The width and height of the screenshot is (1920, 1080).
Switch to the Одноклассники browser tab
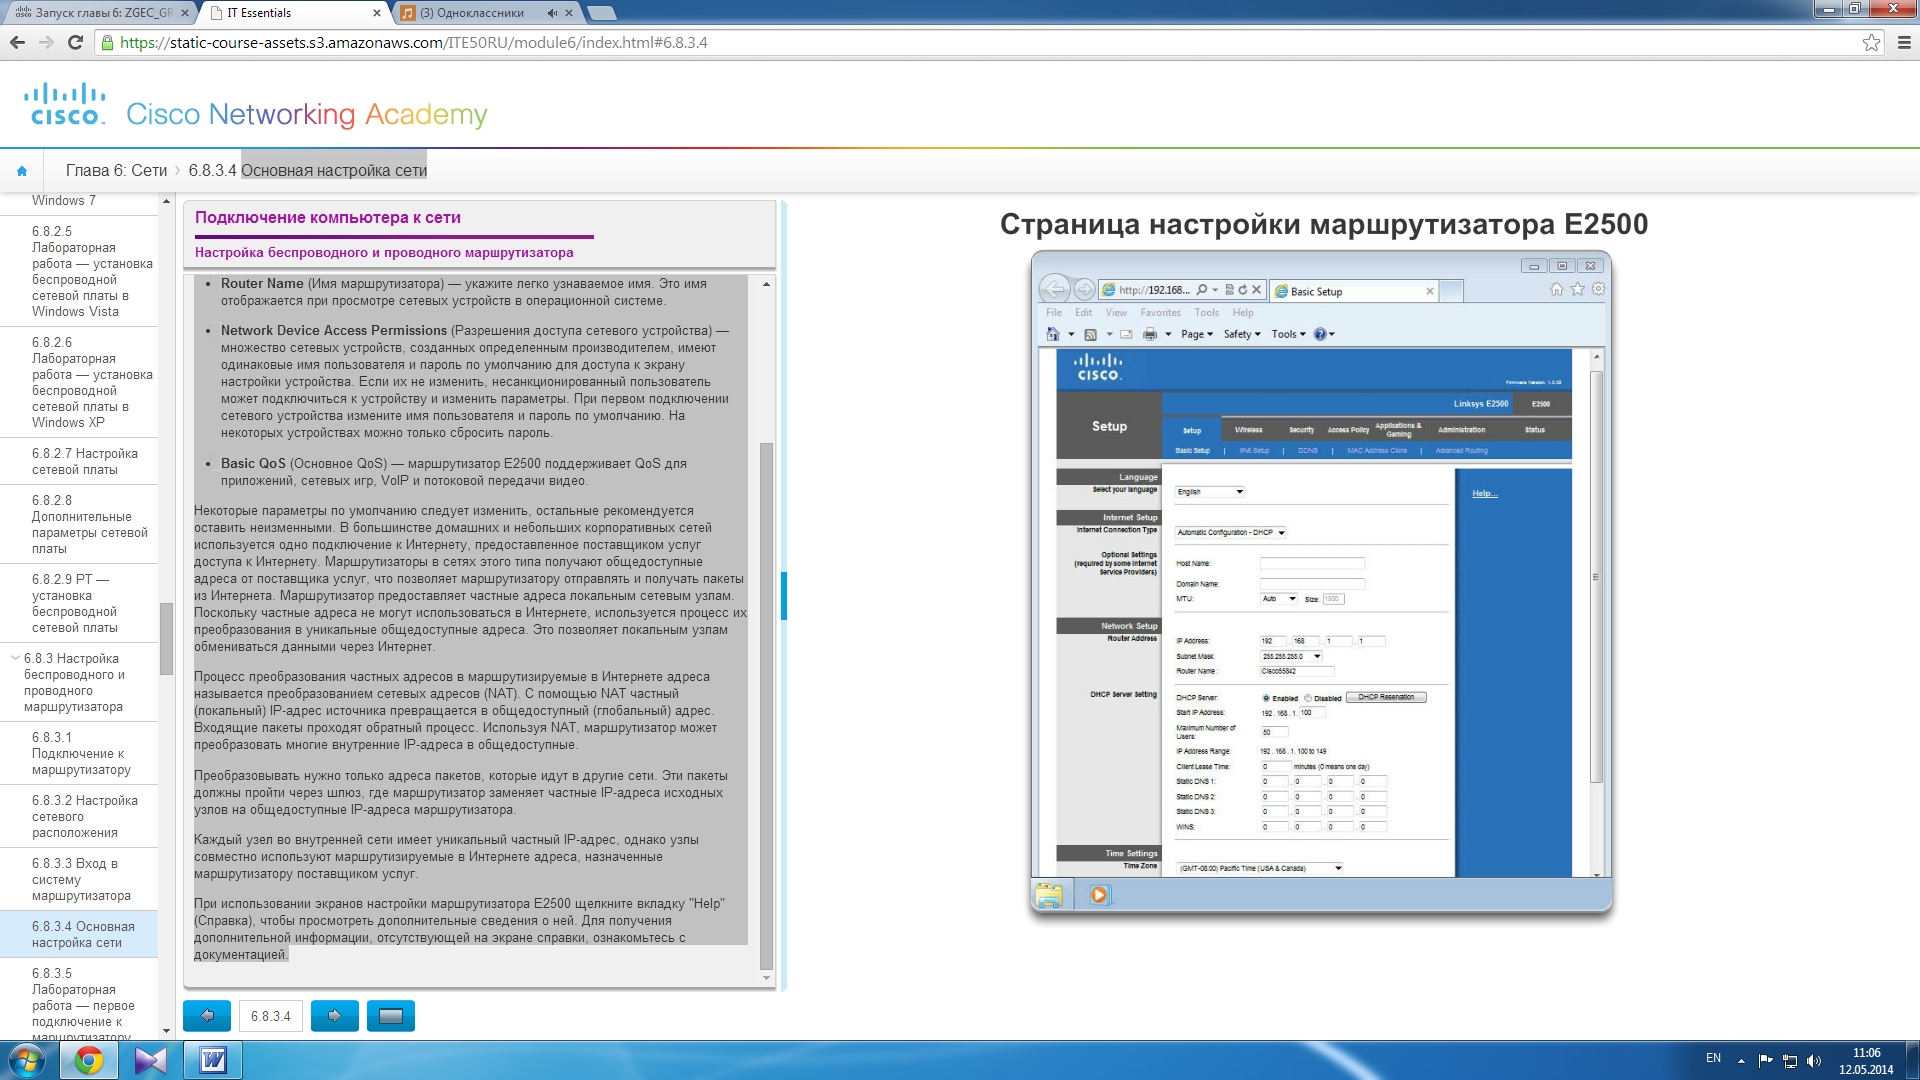[x=470, y=13]
